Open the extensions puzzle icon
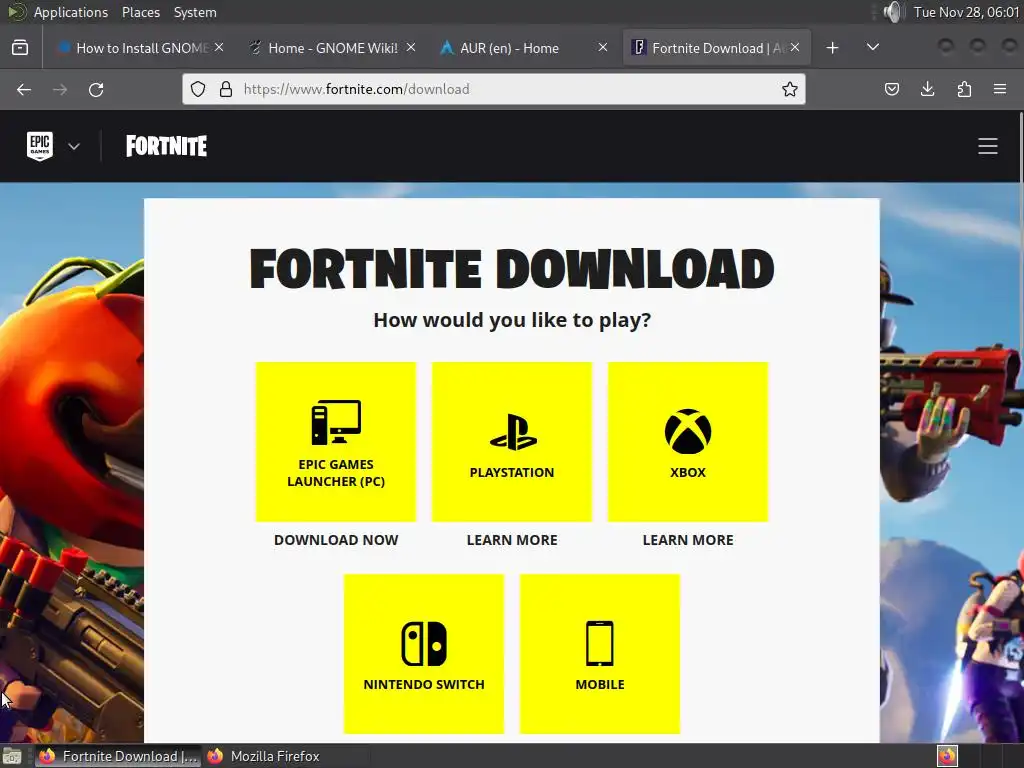The image size is (1024, 768). click(x=964, y=89)
